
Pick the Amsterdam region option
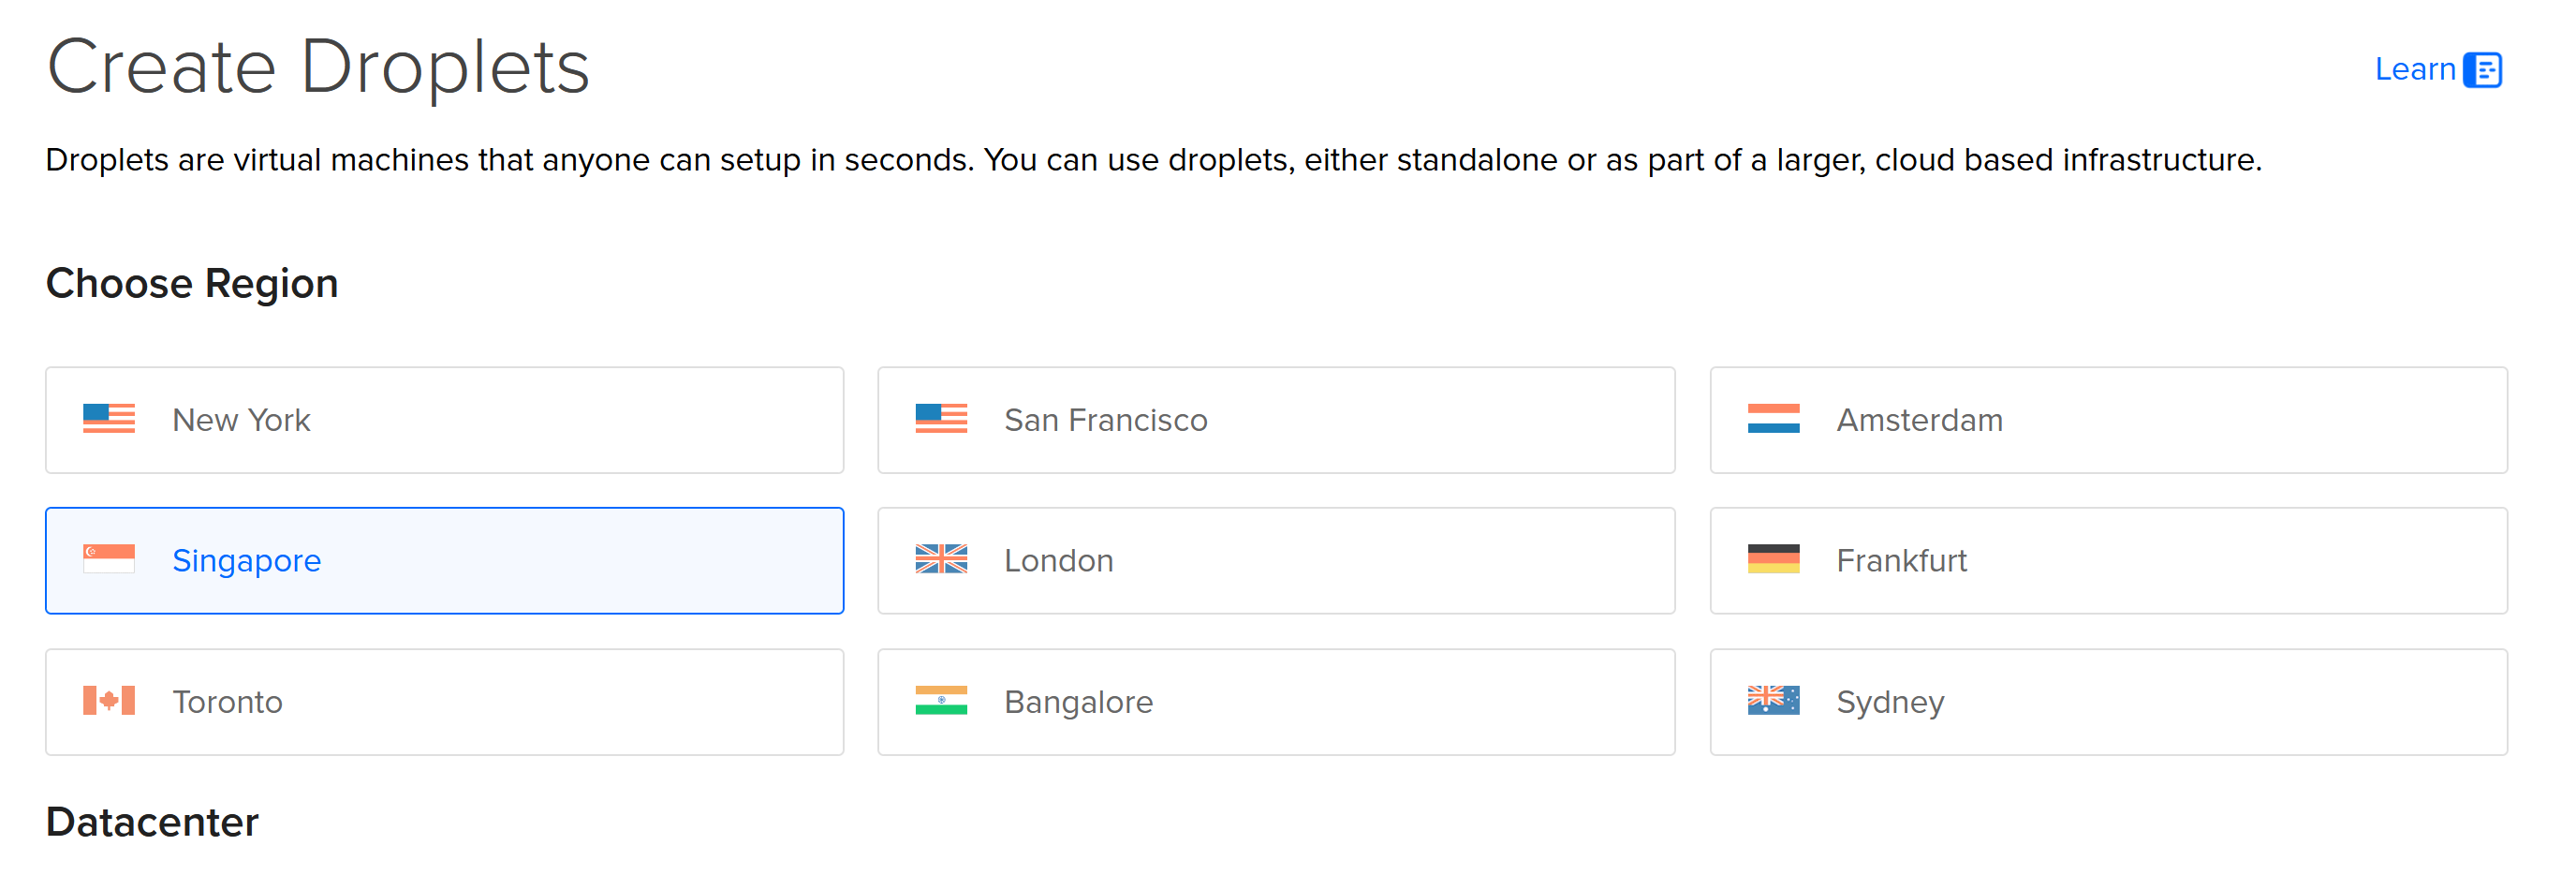(x=2108, y=420)
